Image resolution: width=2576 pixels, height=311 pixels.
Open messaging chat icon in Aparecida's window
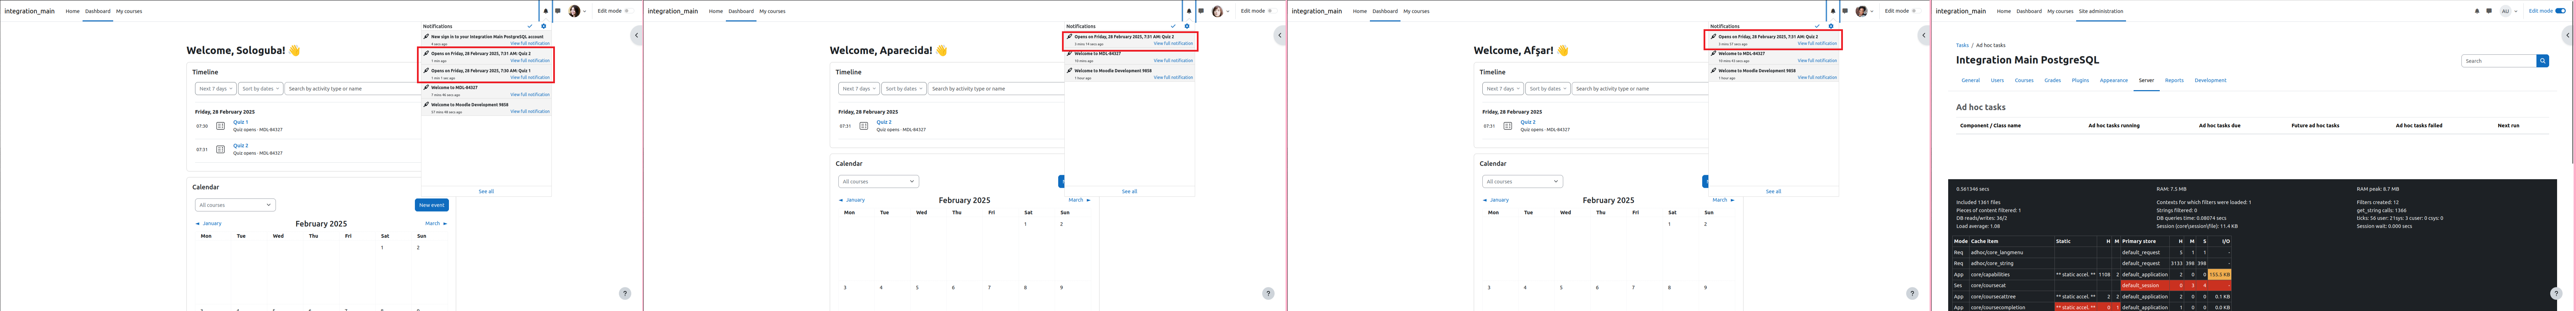tap(1201, 11)
